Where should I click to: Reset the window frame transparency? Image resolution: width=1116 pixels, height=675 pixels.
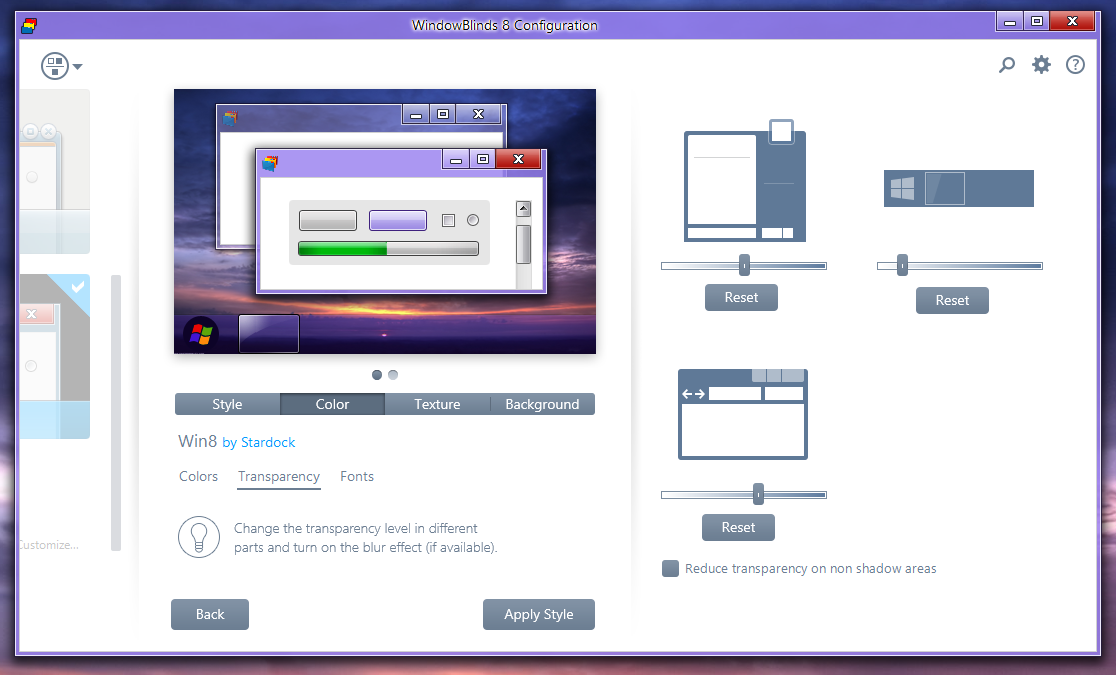pyautogui.click(x=738, y=528)
